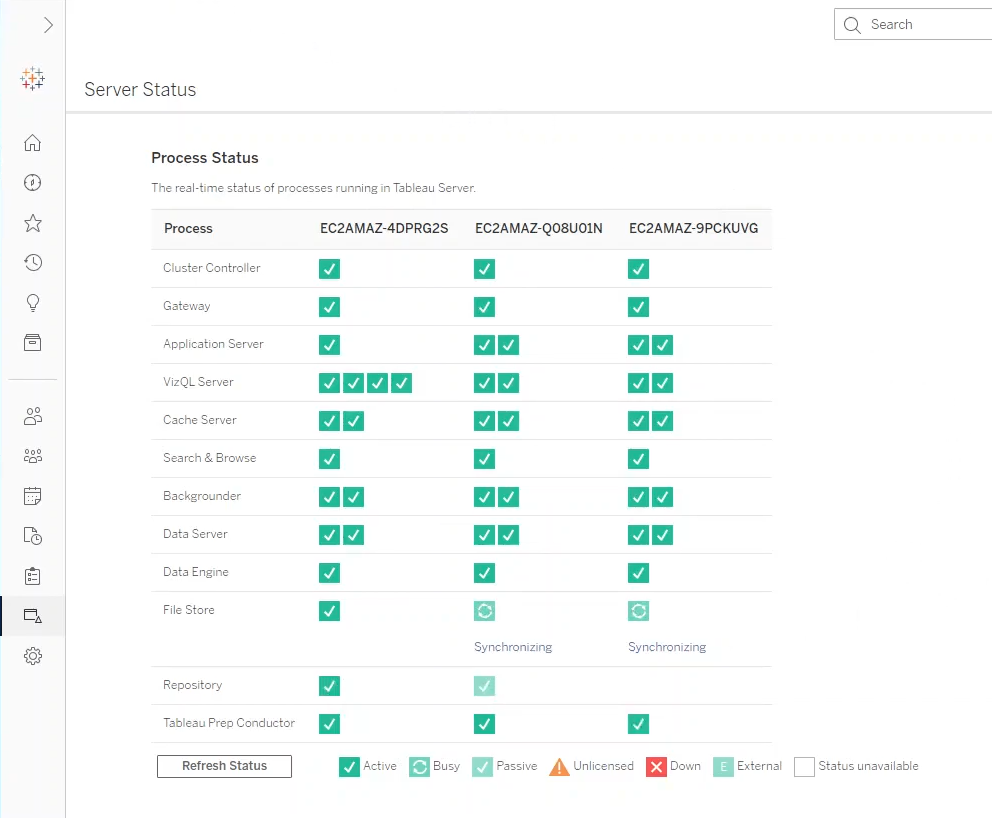Image resolution: width=992 pixels, height=818 pixels.
Task: Click Data Engine status for EC2AMAZ-Q08U01N
Action: tap(484, 573)
